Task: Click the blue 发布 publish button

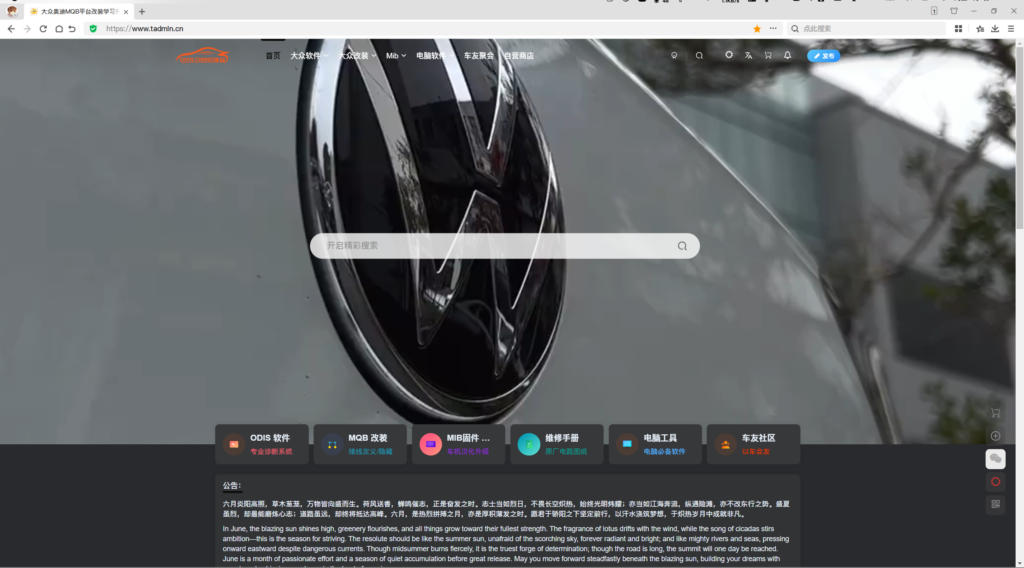Action: pyautogui.click(x=824, y=56)
